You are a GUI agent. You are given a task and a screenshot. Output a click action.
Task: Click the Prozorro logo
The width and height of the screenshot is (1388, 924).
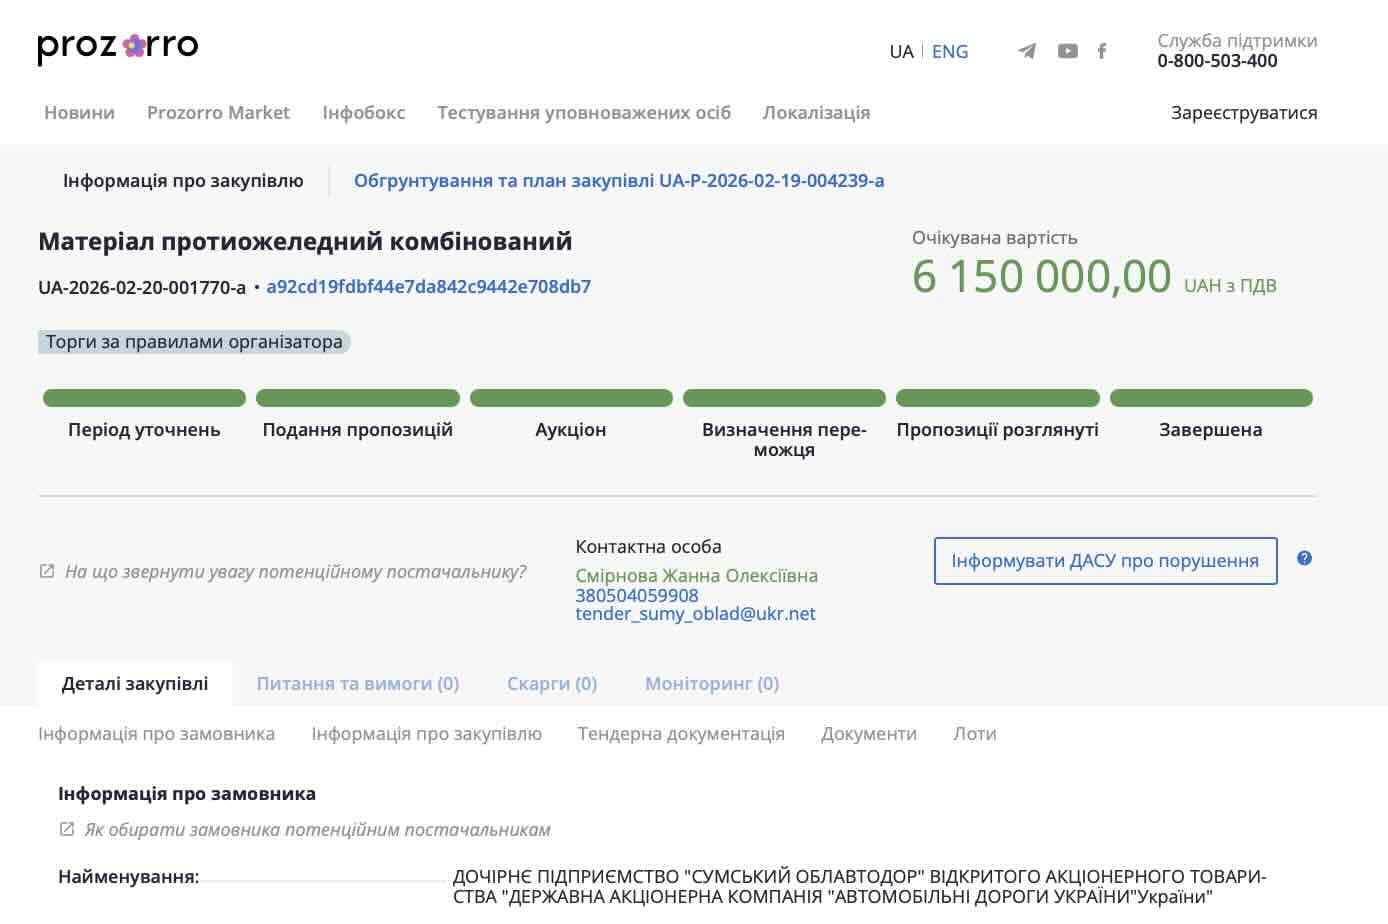(x=116, y=45)
